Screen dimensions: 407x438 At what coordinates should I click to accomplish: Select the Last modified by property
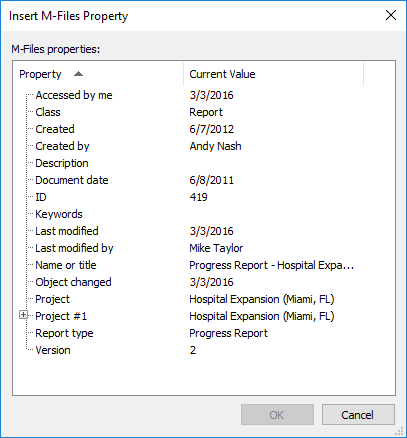[x=74, y=248]
